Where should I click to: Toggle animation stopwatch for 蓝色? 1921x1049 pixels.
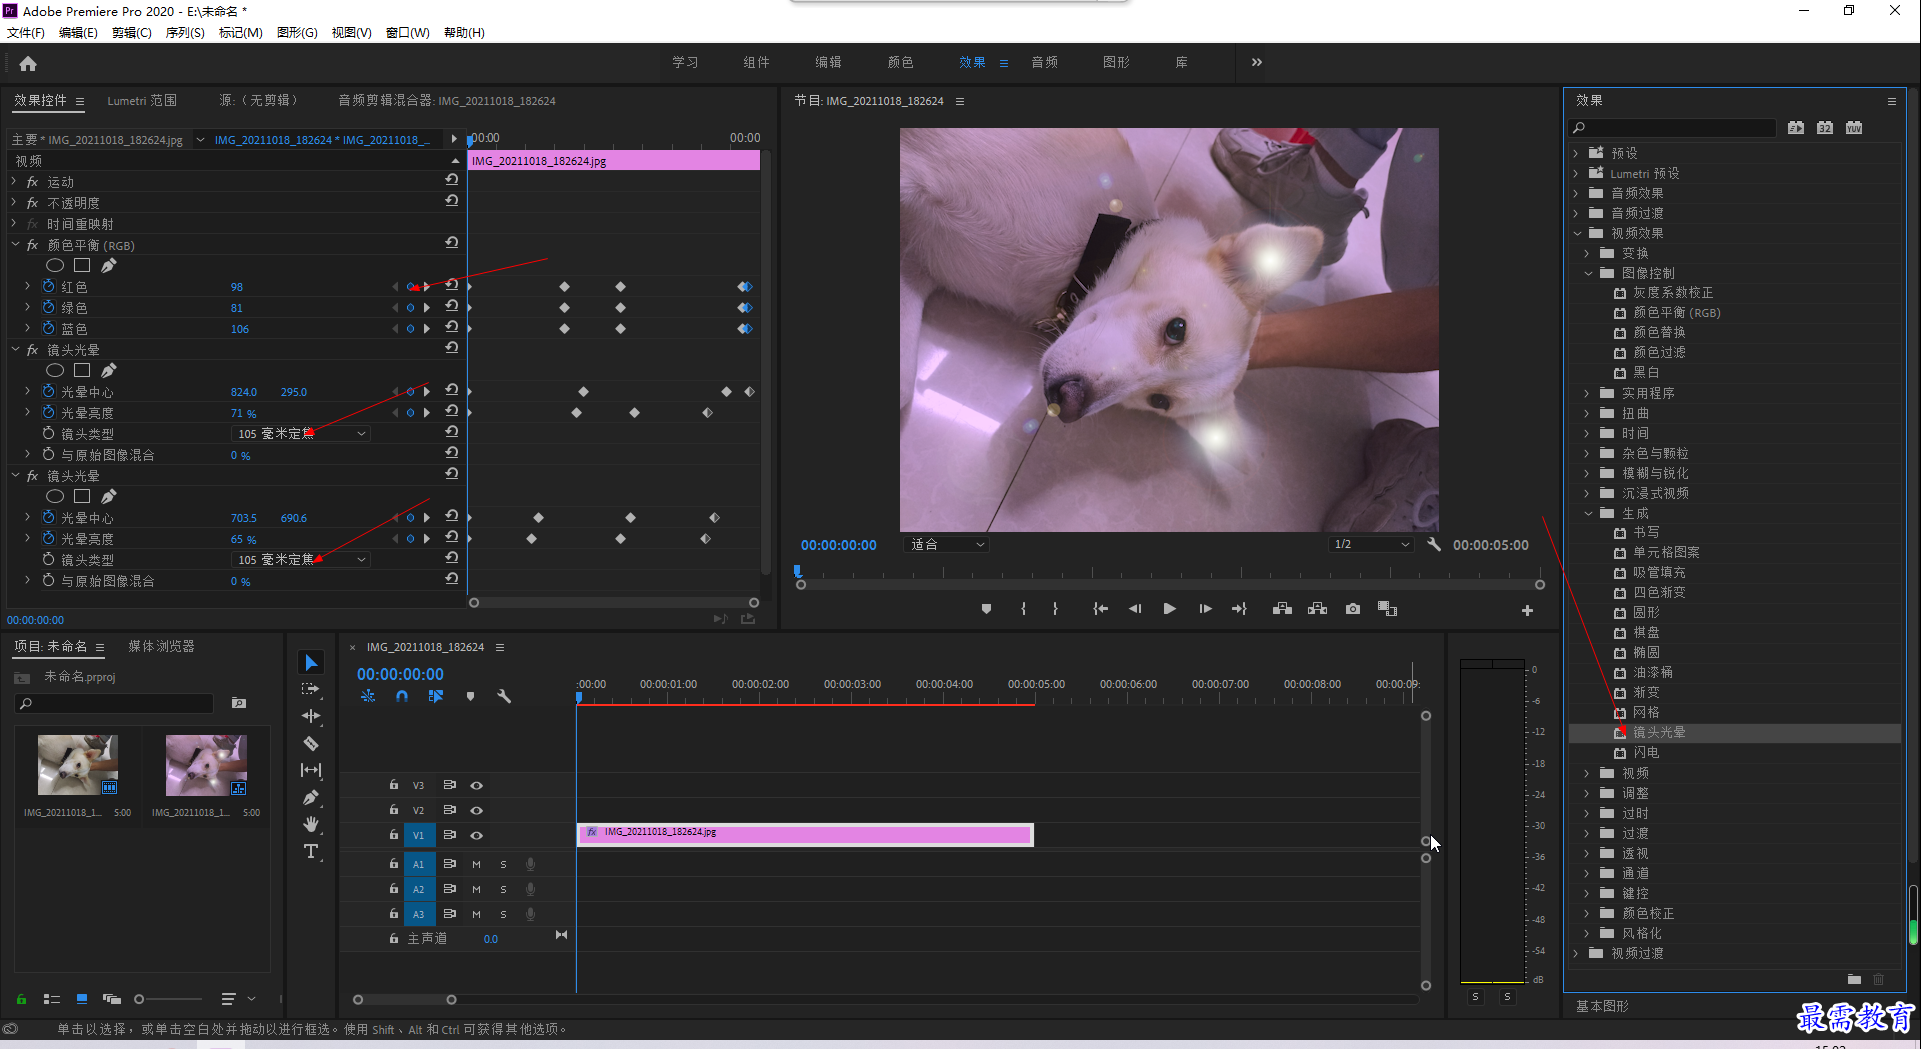48,328
